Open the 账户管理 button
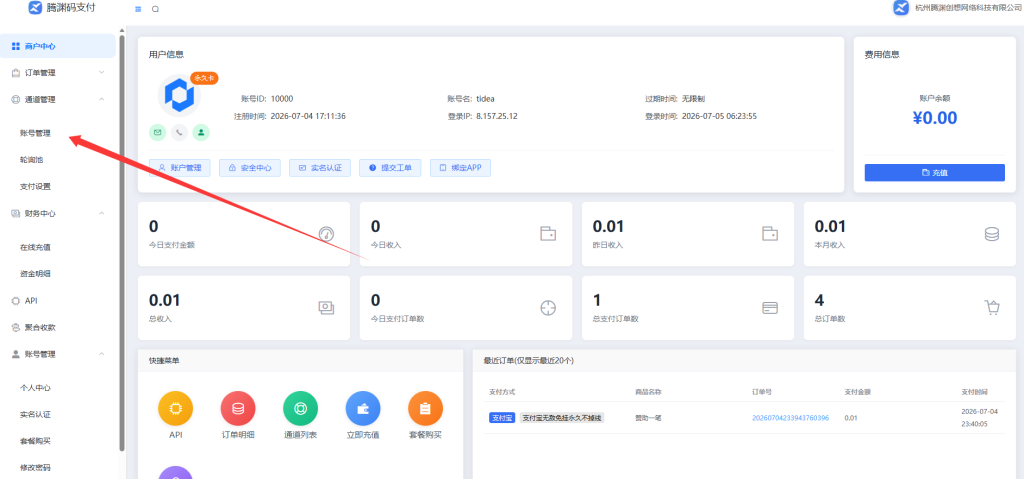Screen dimensions: 1024x479 coord(180,168)
